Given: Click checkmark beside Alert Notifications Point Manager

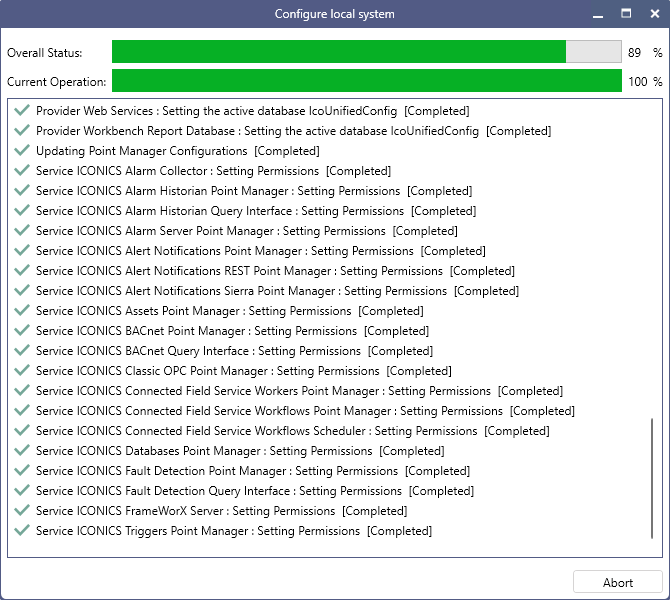Looking at the screenshot, I should (22, 250).
